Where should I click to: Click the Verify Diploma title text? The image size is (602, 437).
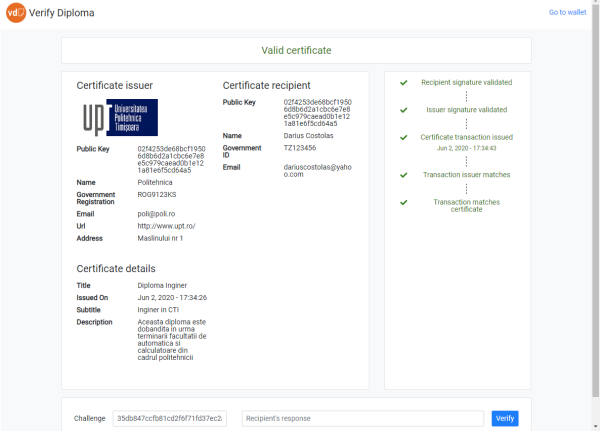[61, 13]
